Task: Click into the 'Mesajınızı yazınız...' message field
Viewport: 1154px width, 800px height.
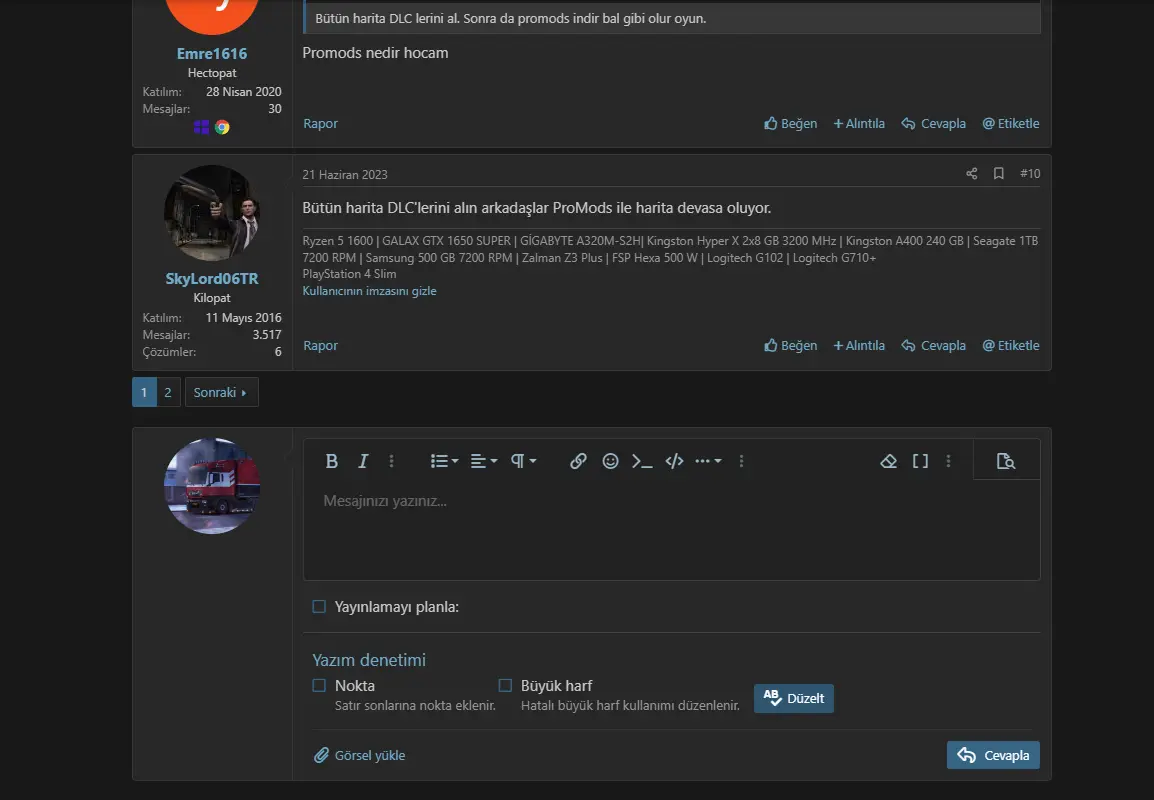Action: click(x=671, y=529)
